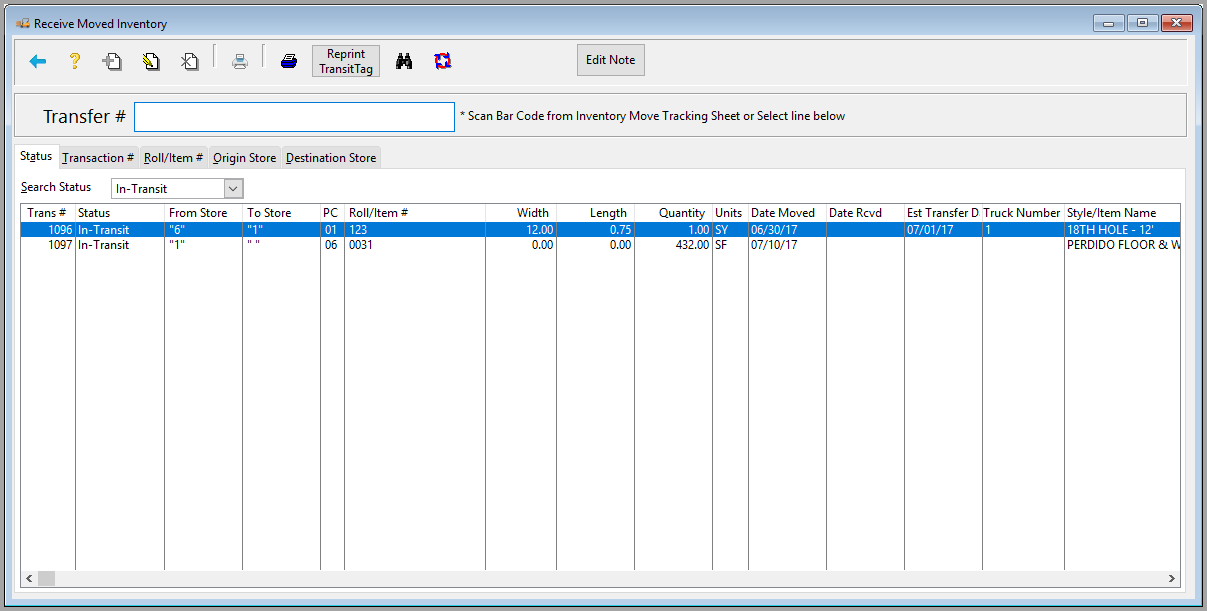Image resolution: width=1207 pixels, height=611 pixels.
Task: Click the From Store column header
Action: pyautogui.click(x=204, y=213)
